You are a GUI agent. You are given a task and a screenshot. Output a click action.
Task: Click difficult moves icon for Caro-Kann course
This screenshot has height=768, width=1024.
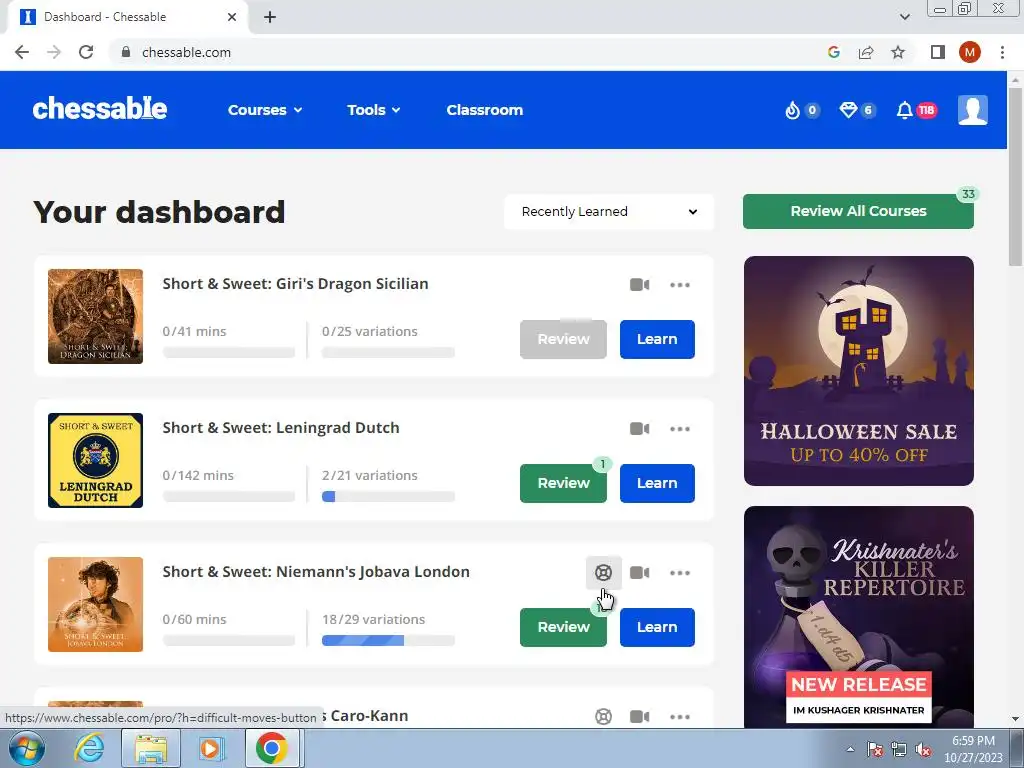[603, 716]
